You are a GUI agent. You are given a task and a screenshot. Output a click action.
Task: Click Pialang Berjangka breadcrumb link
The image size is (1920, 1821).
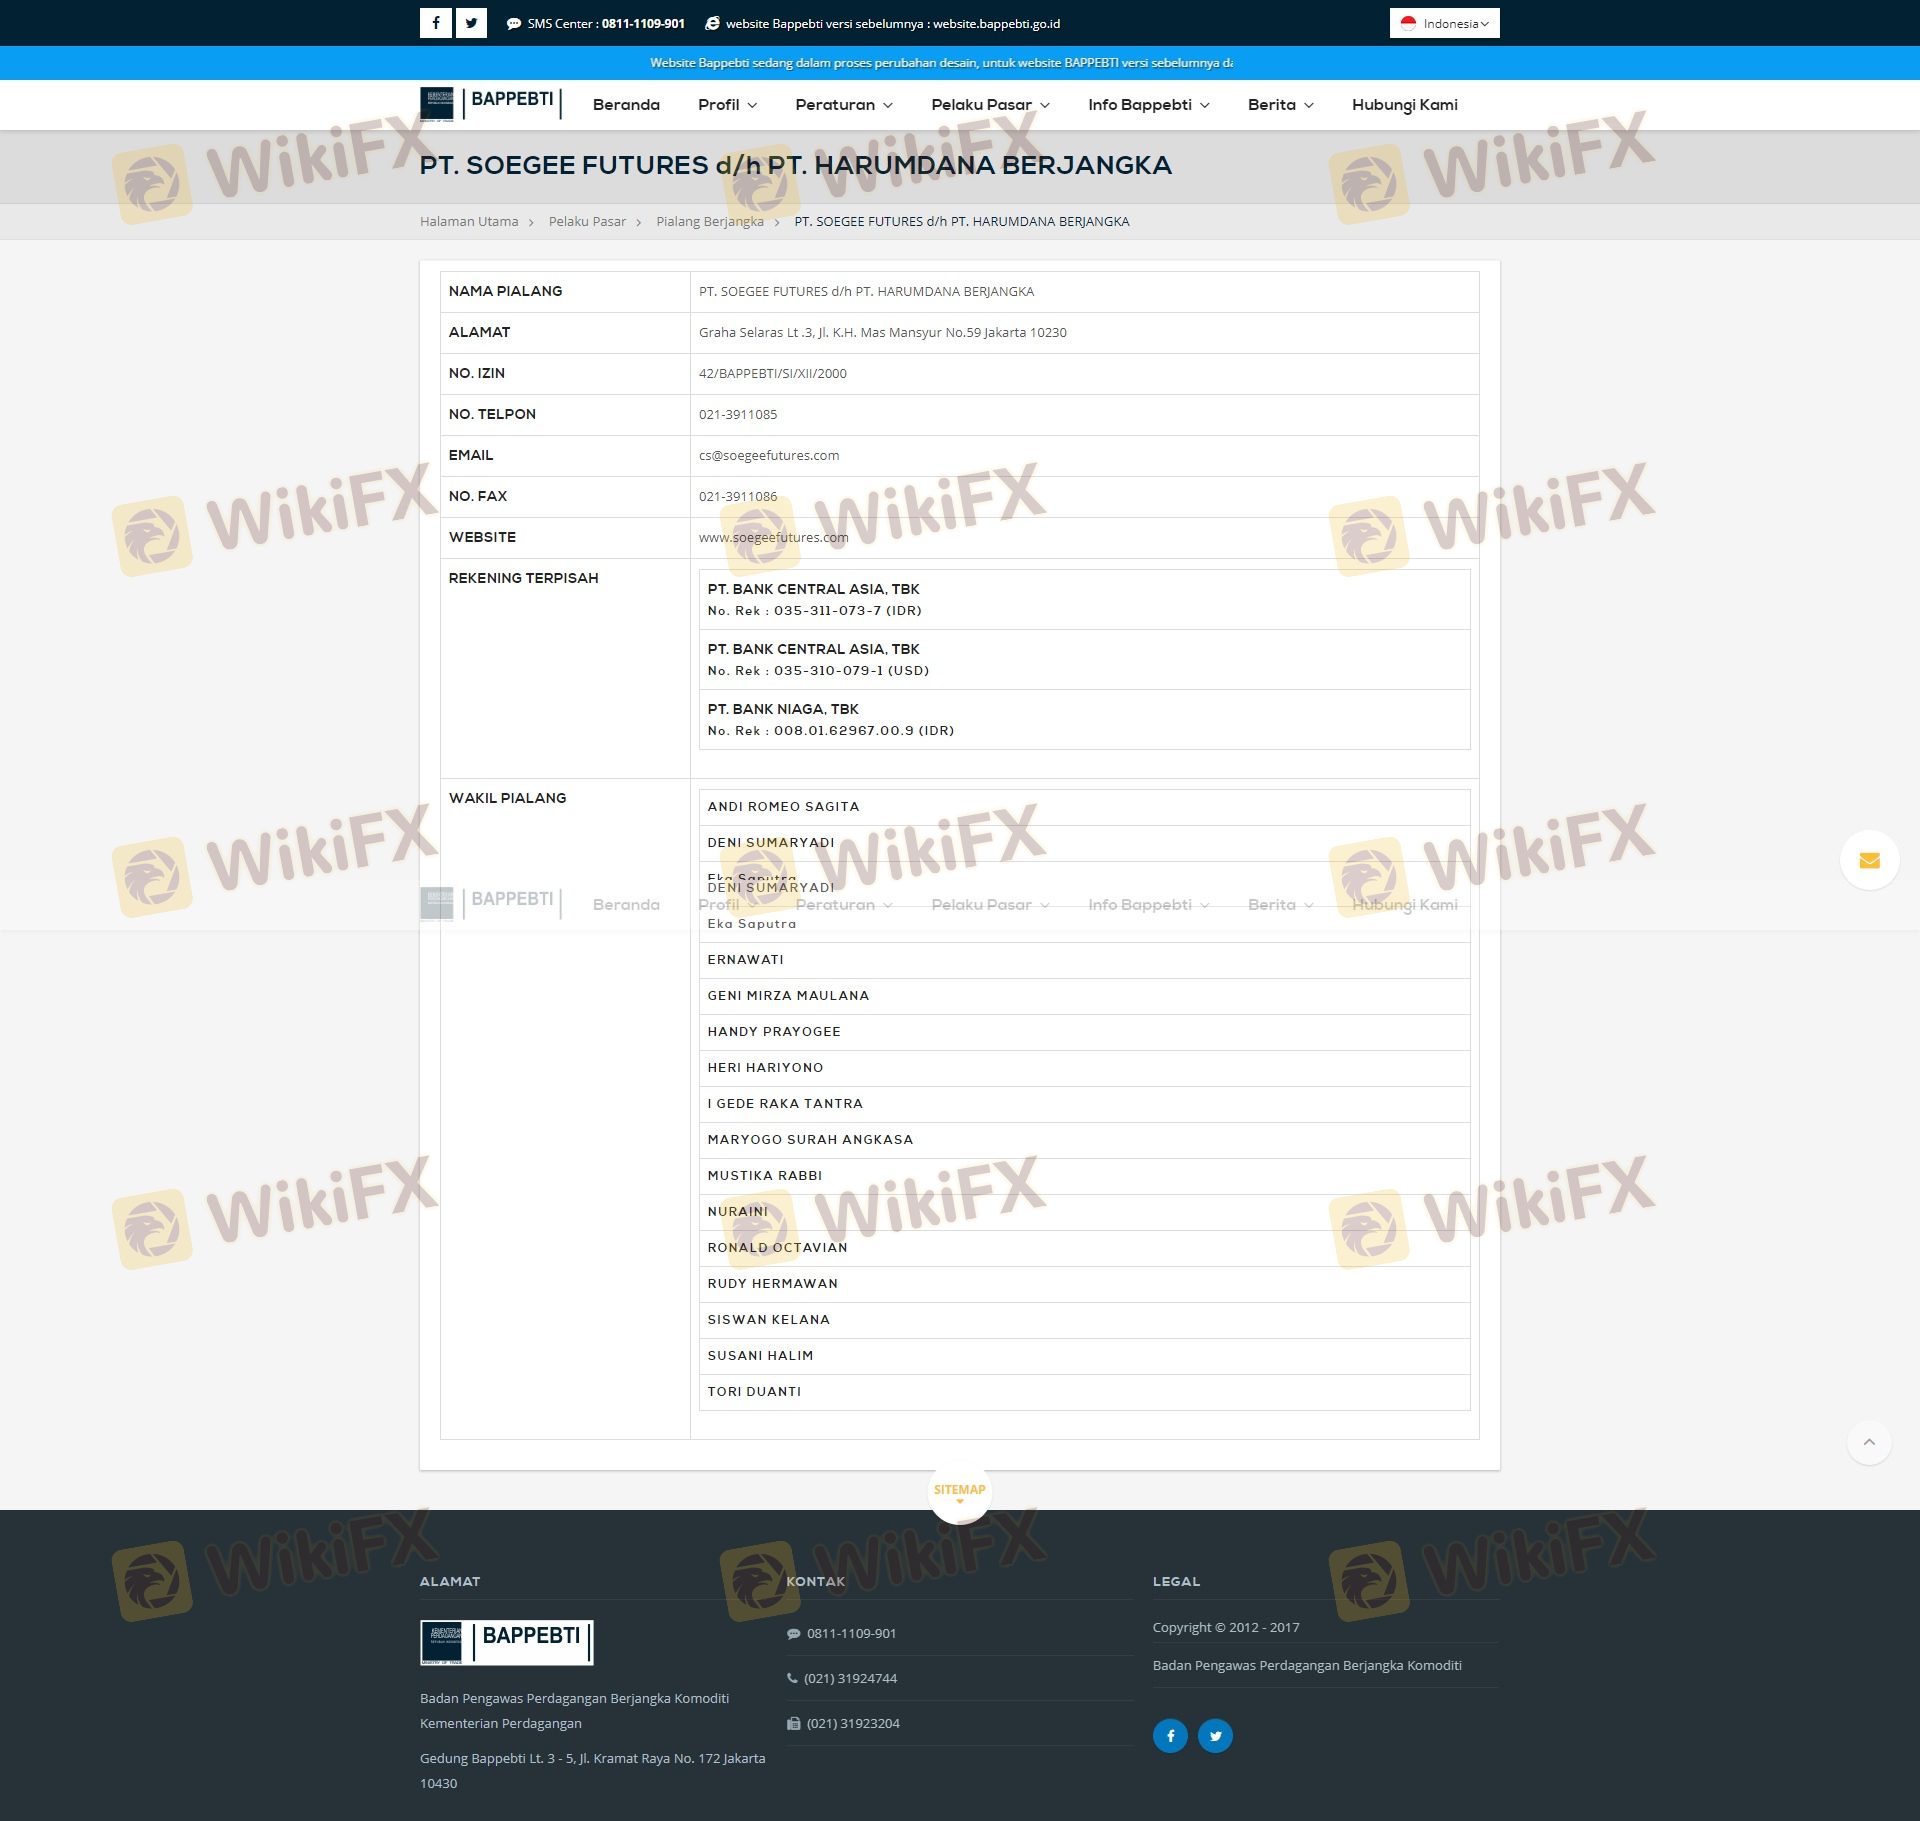tap(709, 222)
